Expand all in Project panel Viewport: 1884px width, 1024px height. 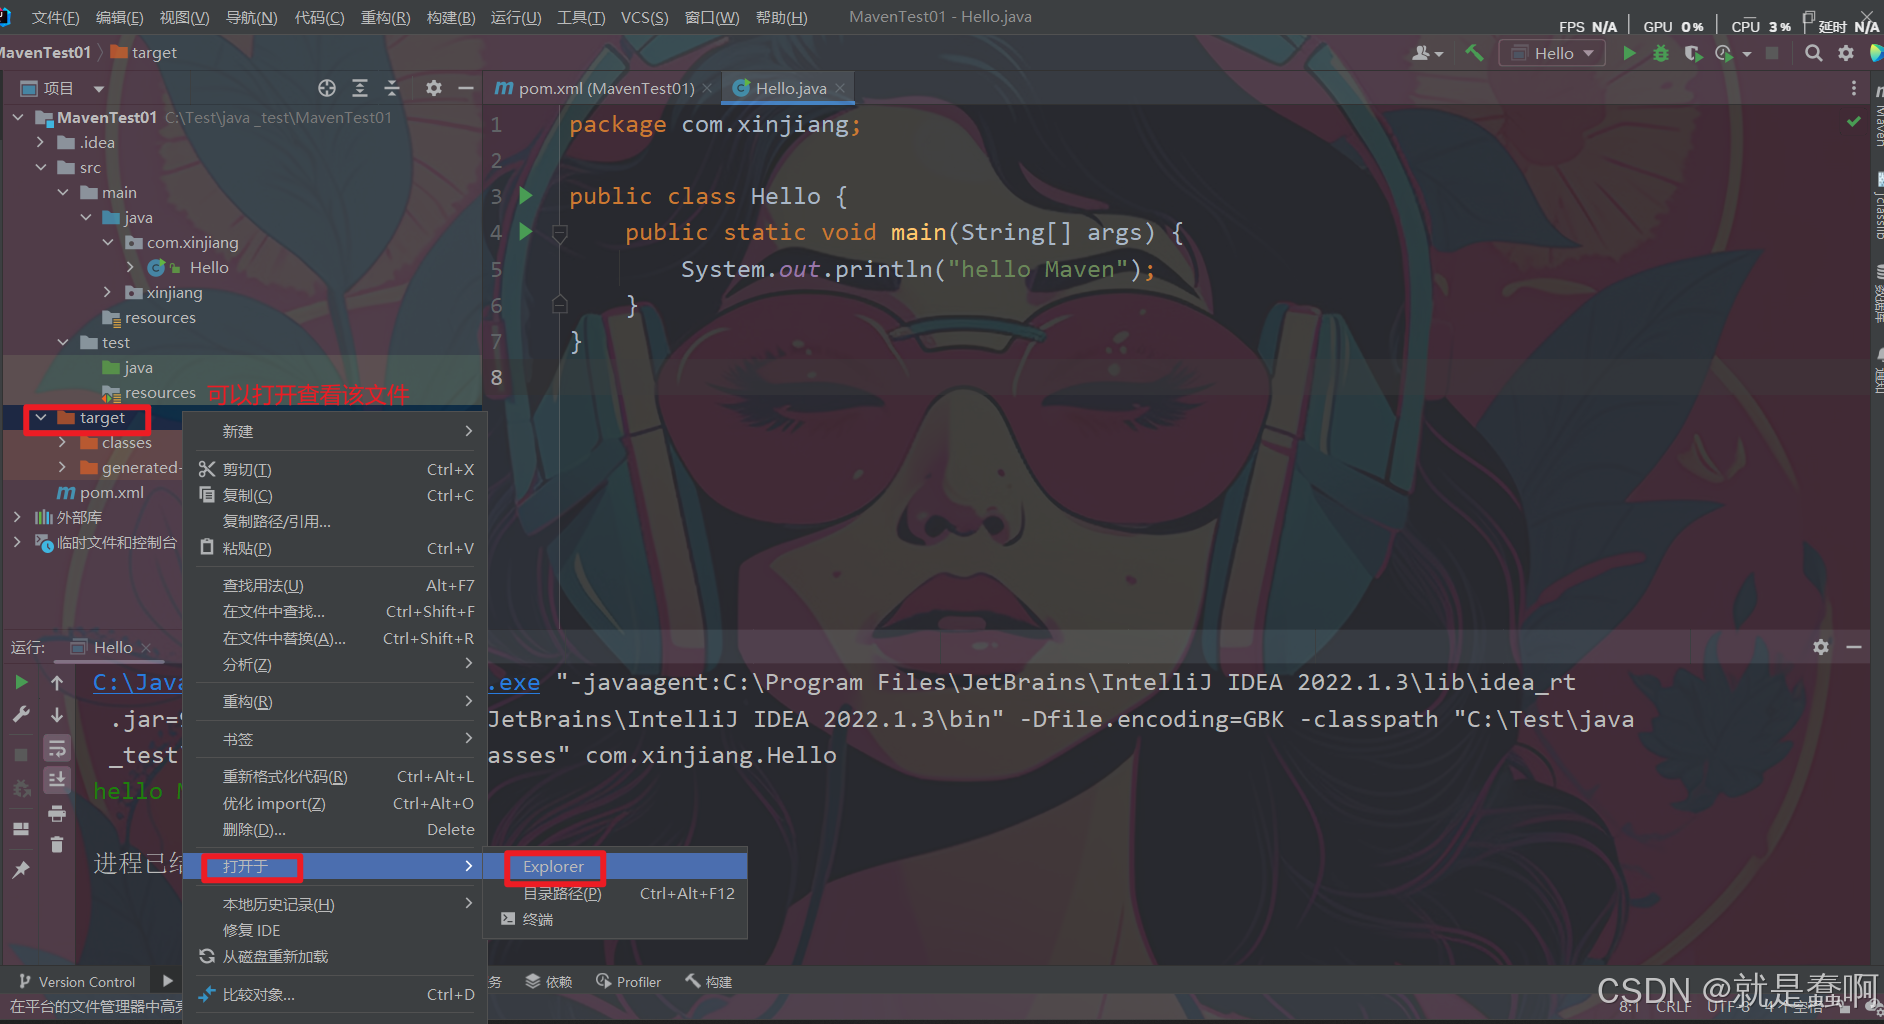click(x=360, y=88)
